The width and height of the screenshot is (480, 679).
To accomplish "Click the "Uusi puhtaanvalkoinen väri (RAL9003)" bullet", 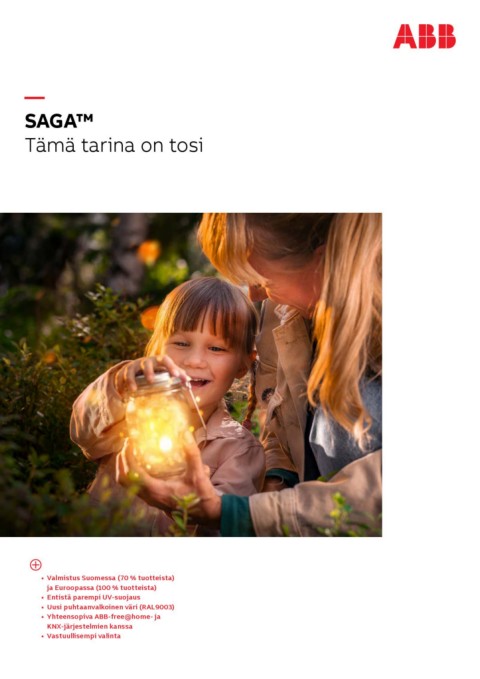I will point(110,607).
